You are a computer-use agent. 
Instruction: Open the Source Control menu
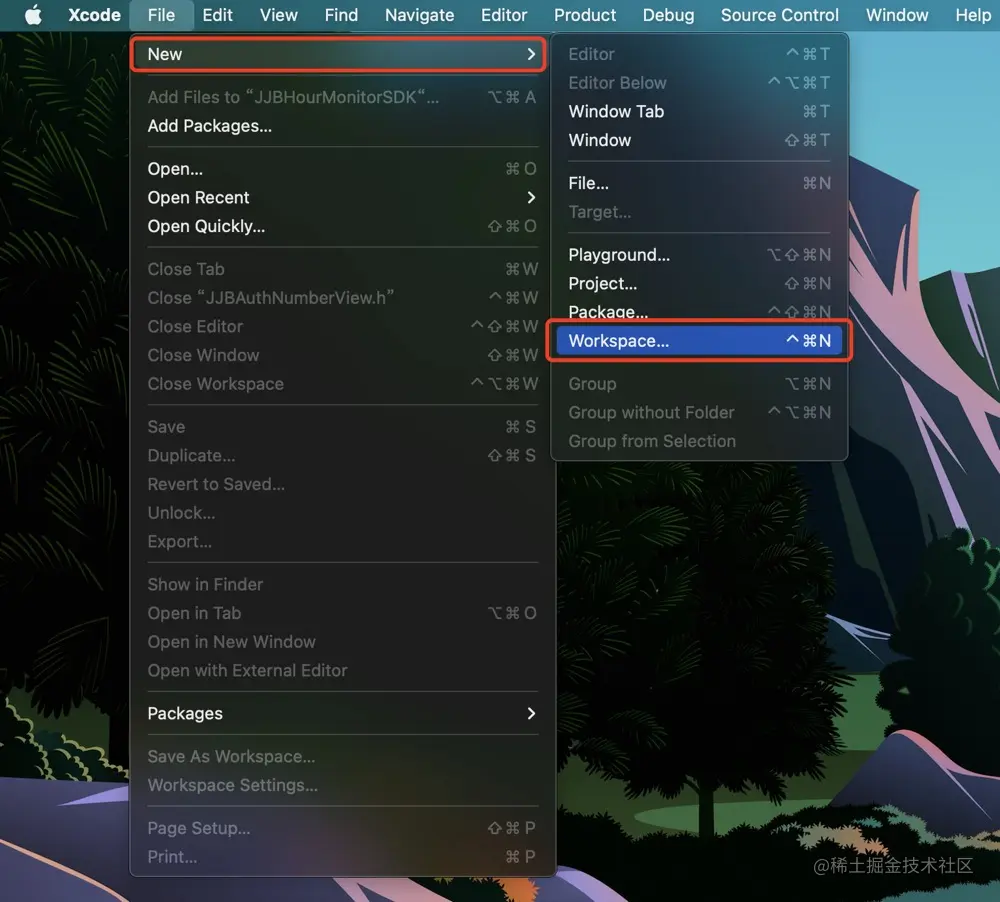[x=779, y=15]
